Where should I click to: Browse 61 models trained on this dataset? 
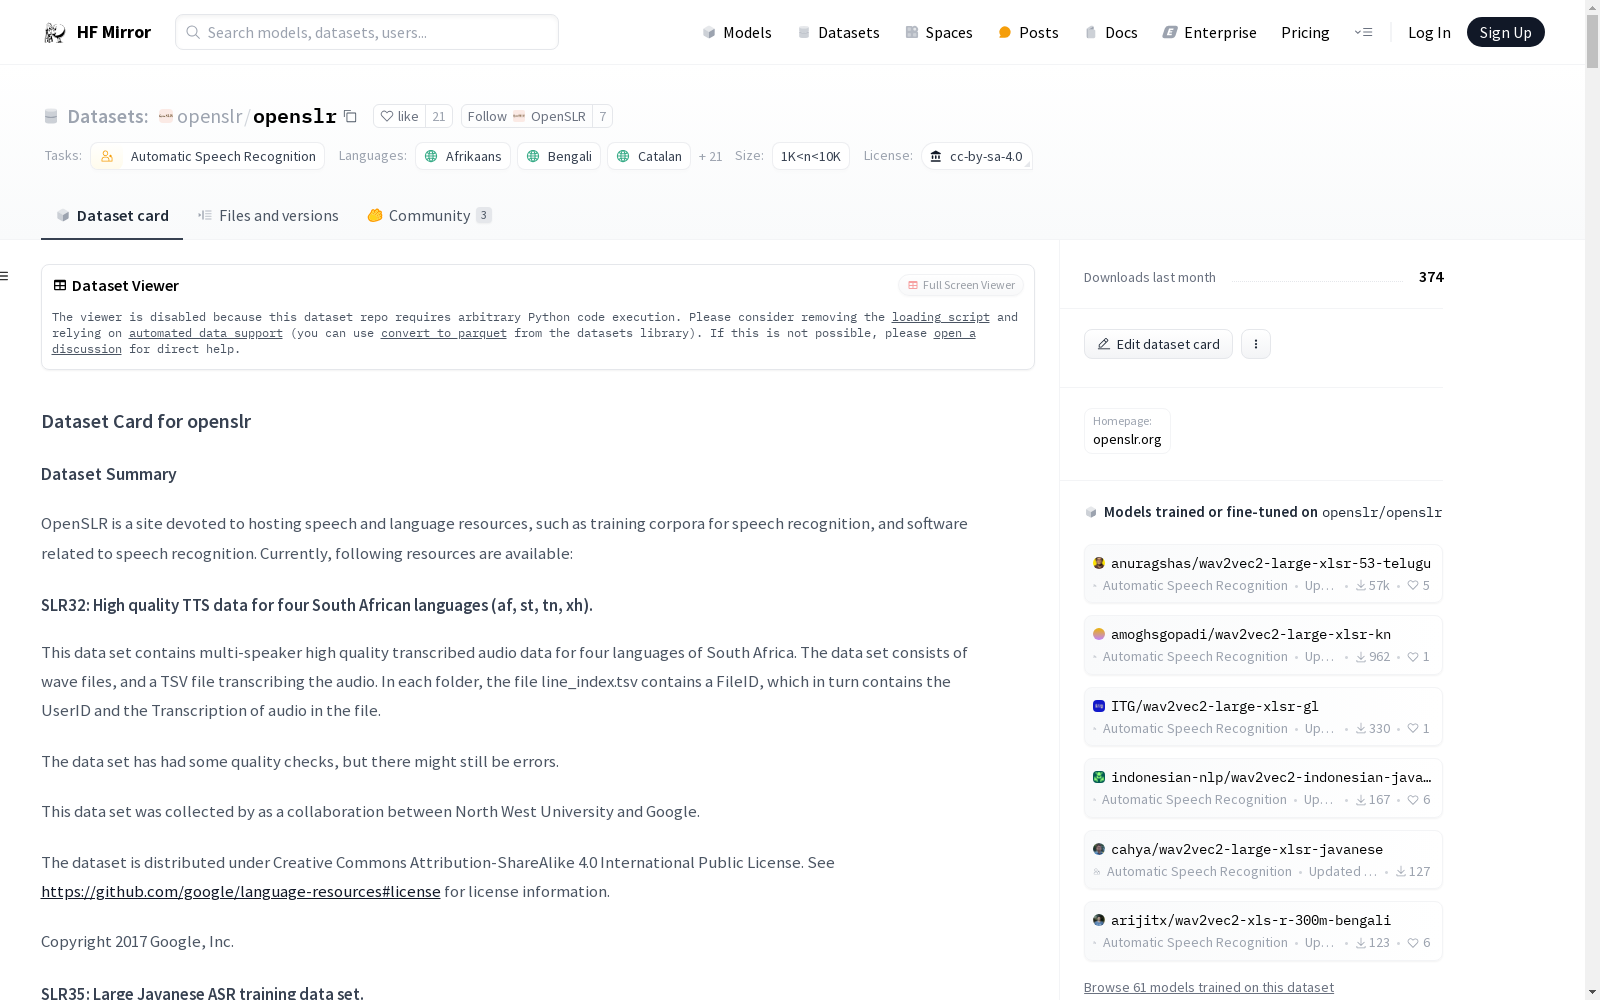(1209, 987)
